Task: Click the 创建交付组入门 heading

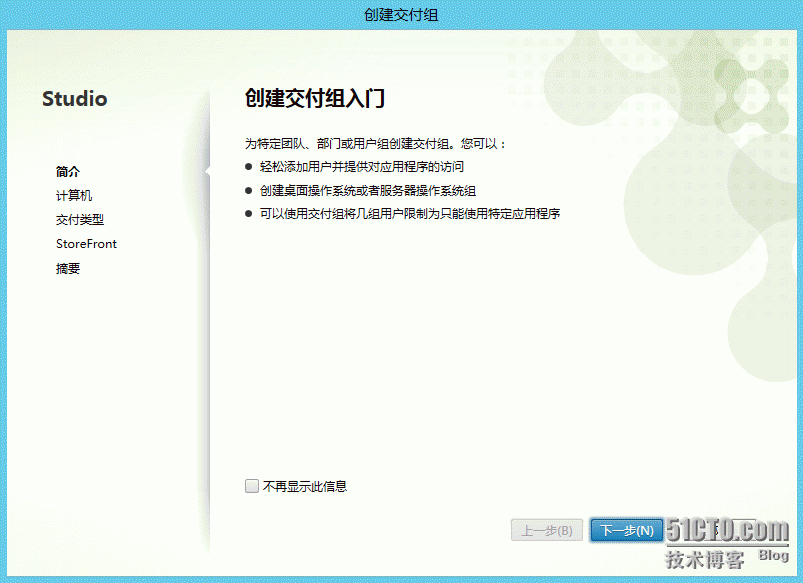Action: pyautogui.click(x=314, y=98)
